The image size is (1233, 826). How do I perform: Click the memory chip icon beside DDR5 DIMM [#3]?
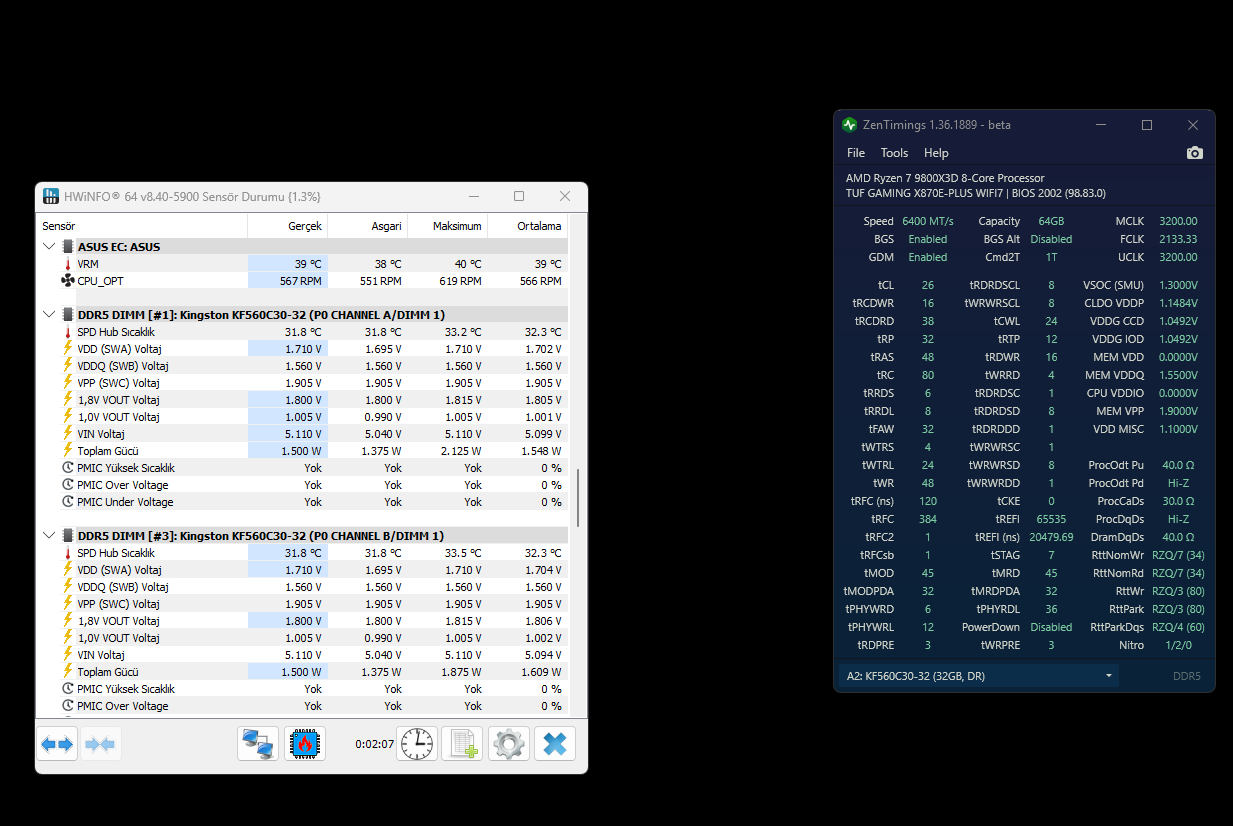pyautogui.click(x=68, y=535)
